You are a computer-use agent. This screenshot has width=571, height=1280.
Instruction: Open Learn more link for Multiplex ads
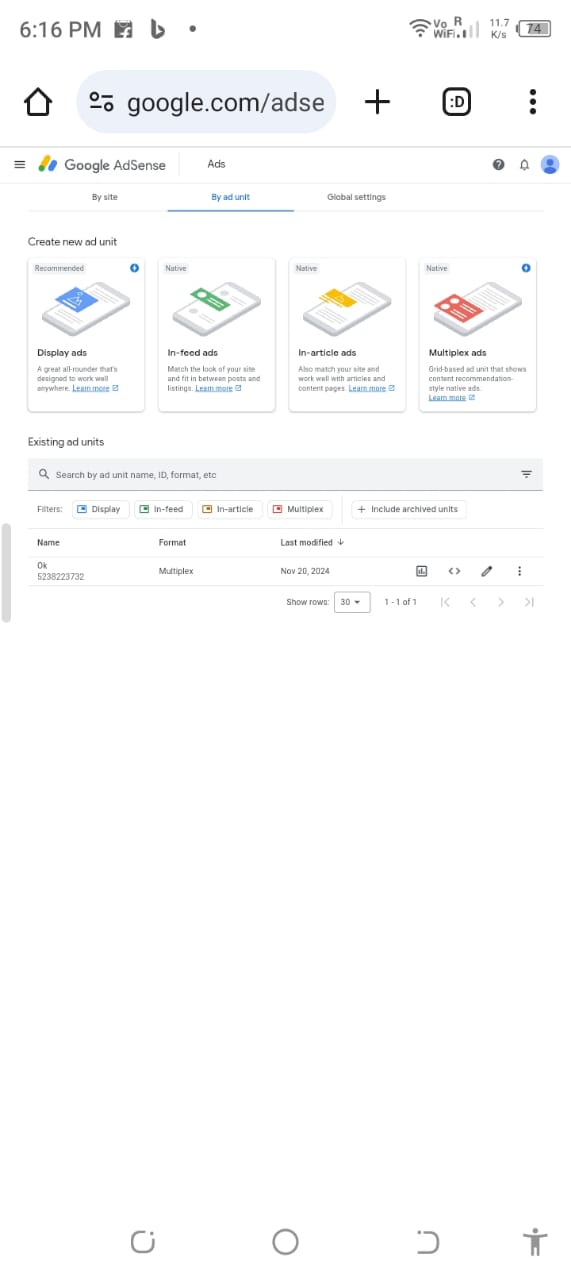click(452, 398)
